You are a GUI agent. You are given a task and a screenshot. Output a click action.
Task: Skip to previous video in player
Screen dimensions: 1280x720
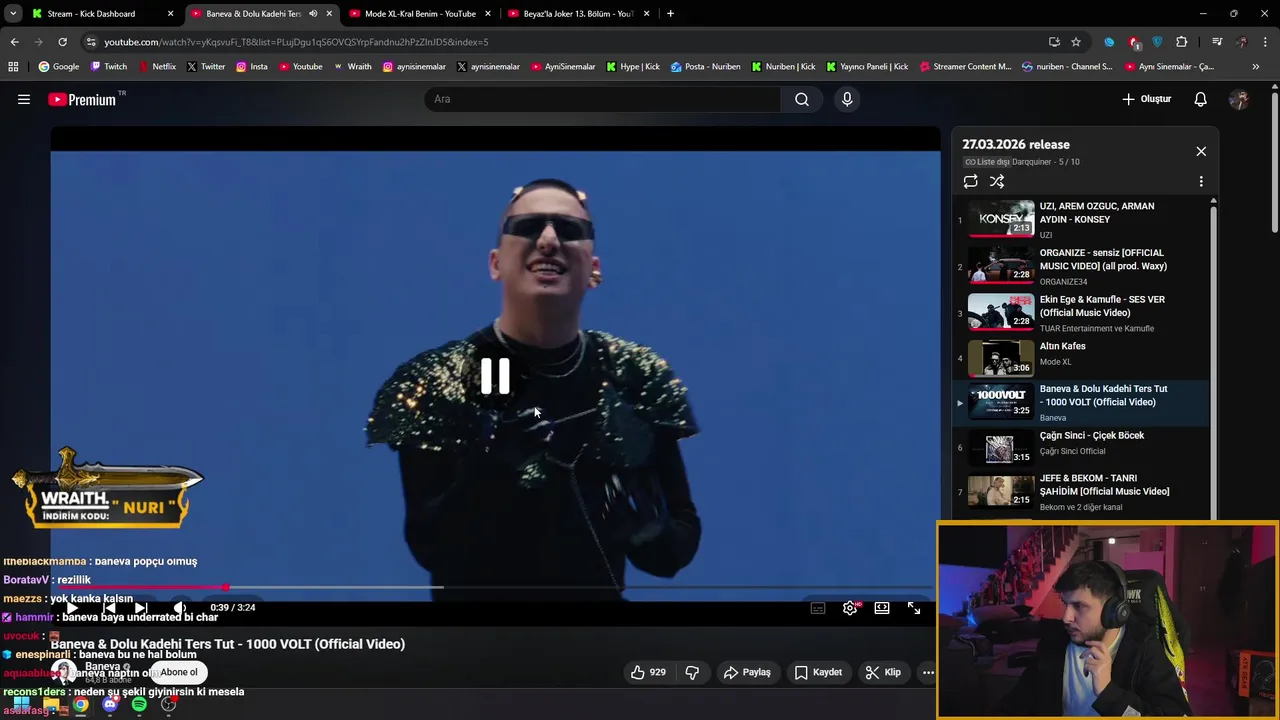coord(110,607)
